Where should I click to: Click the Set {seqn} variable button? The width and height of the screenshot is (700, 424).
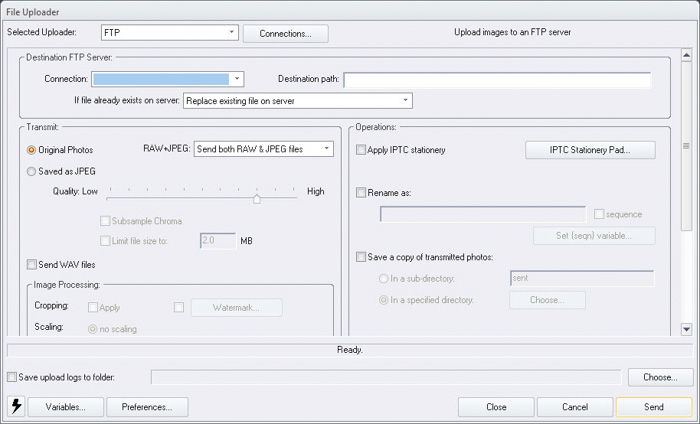594,236
